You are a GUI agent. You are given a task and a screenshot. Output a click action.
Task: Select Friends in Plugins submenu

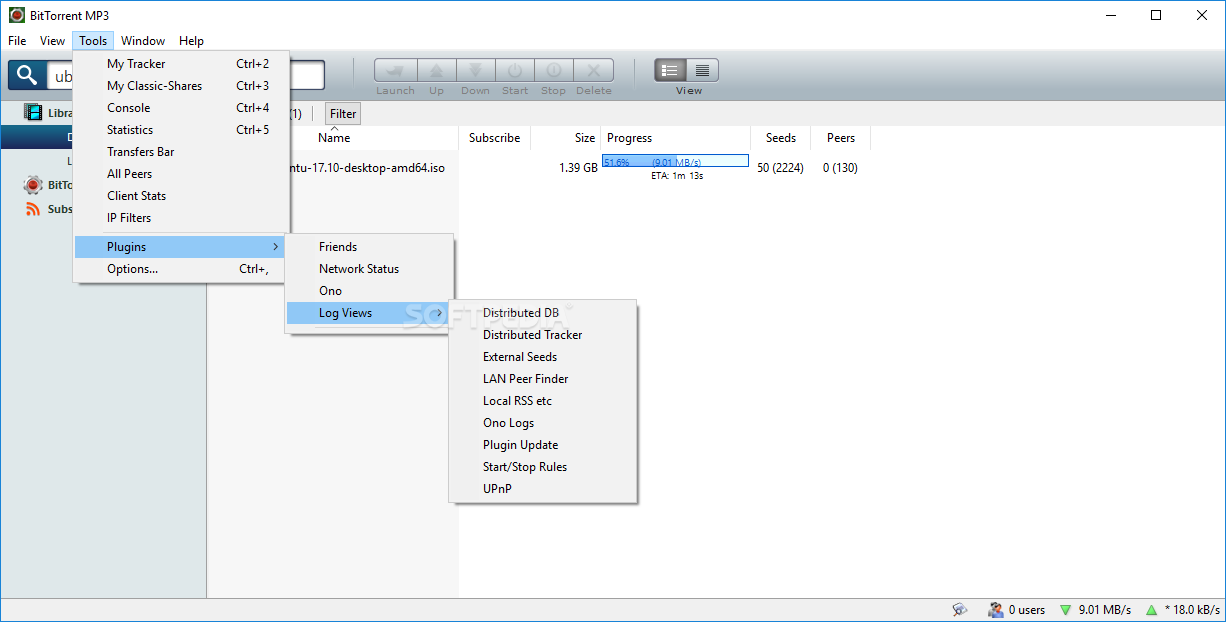click(x=370, y=247)
